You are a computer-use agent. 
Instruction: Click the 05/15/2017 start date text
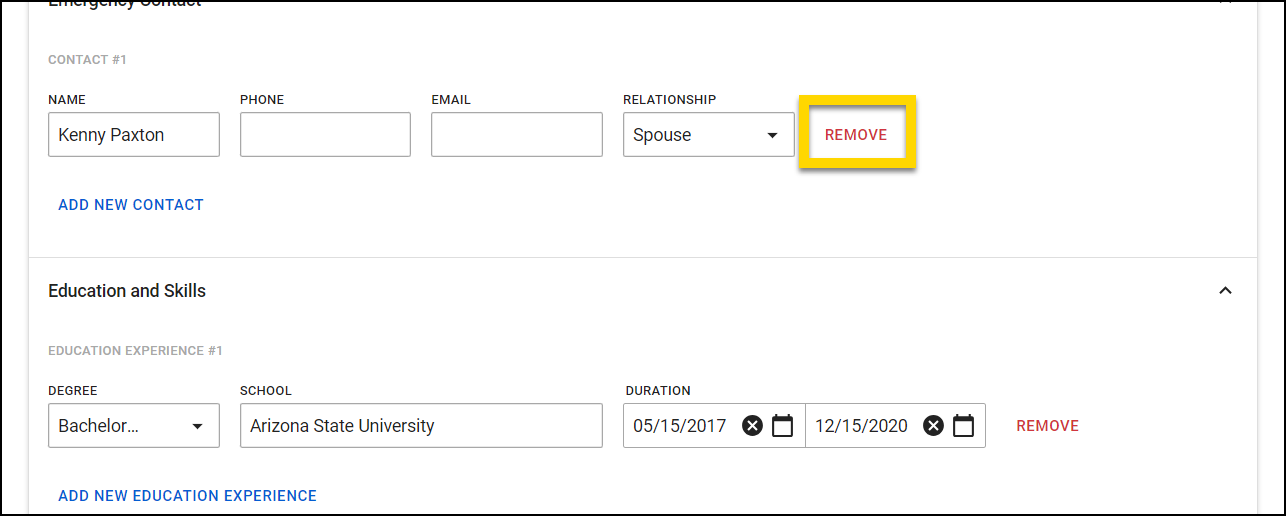[680, 426]
